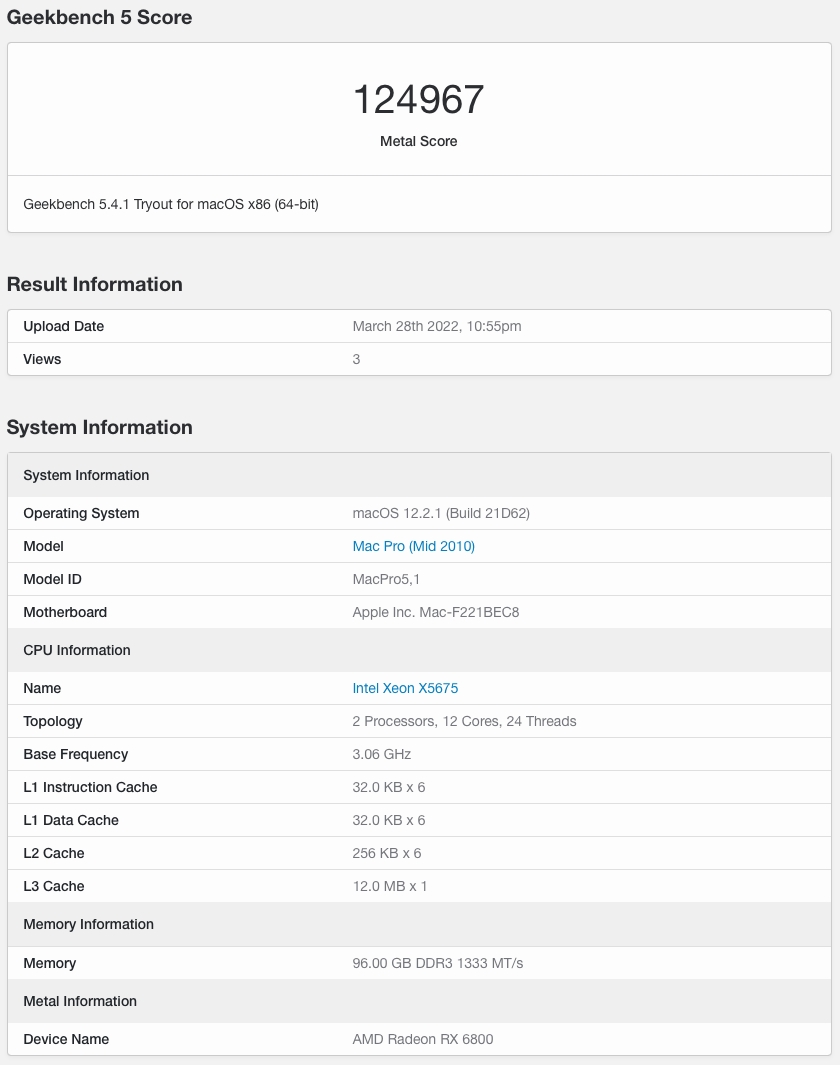Click the large System Information page heading
Screen dimensions: 840x1065
point(100,427)
